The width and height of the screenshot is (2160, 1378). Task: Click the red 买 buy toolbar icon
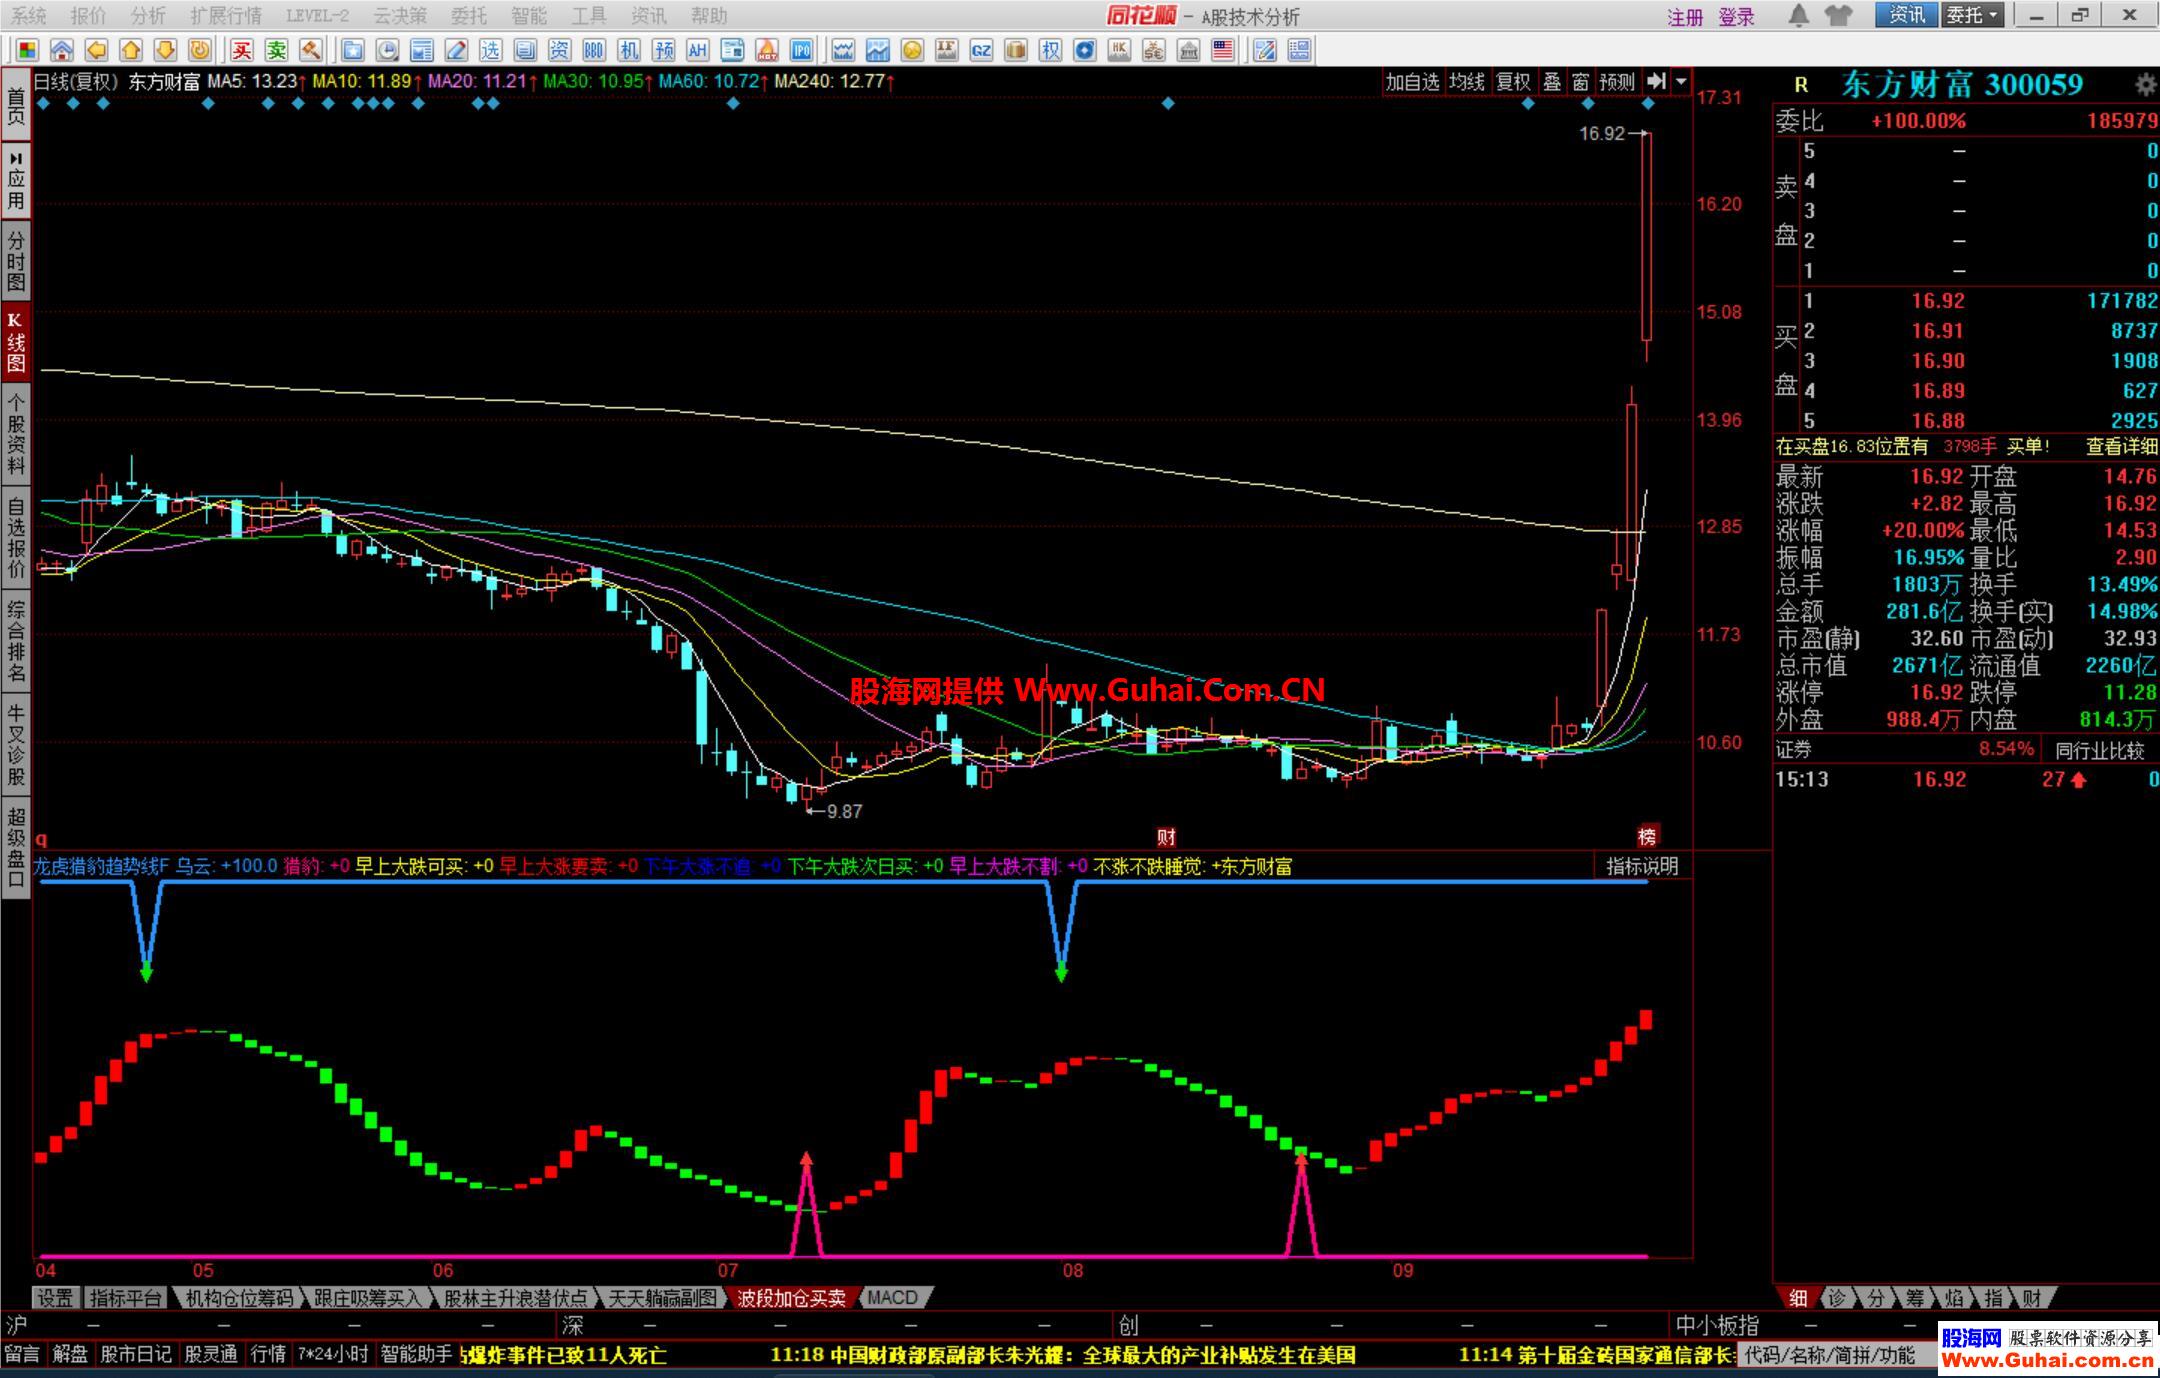pos(241,50)
